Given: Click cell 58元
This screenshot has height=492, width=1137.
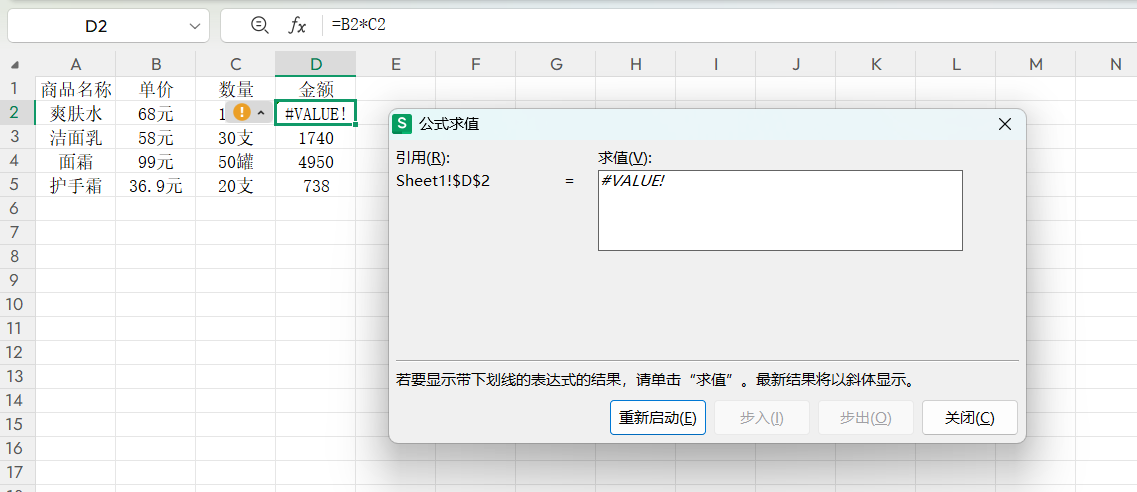Looking at the screenshot, I should coord(155,138).
